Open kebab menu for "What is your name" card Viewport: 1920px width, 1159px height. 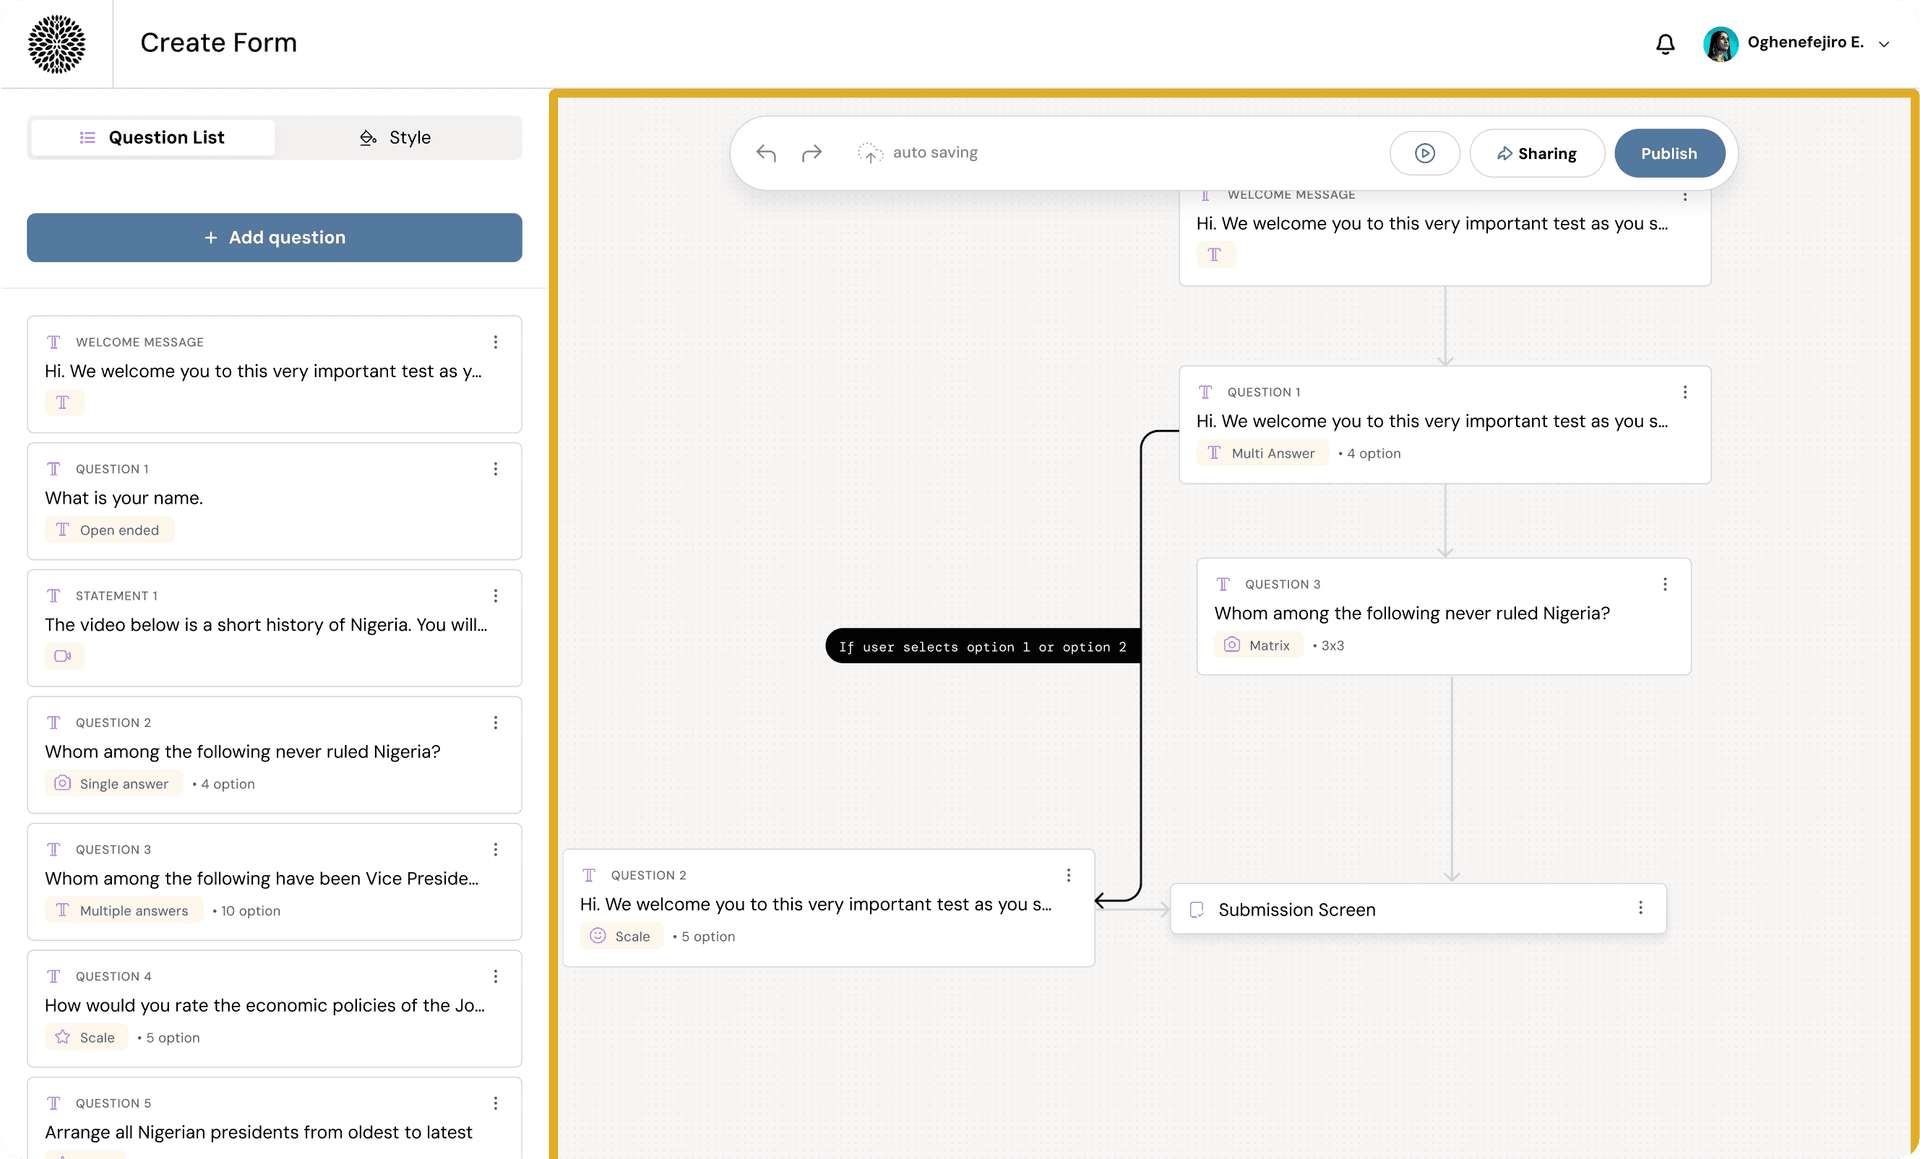click(495, 469)
